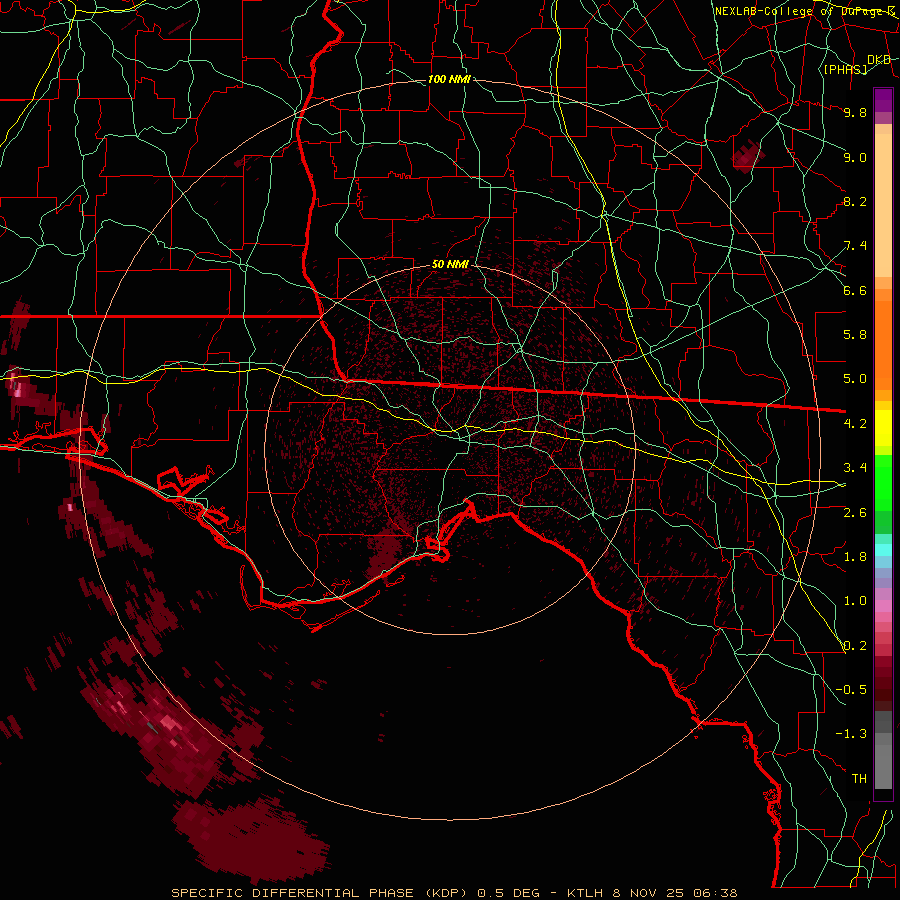Click the 6.6 value on the scale
Image resolution: width=900 pixels, height=900 pixels.
tap(855, 290)
